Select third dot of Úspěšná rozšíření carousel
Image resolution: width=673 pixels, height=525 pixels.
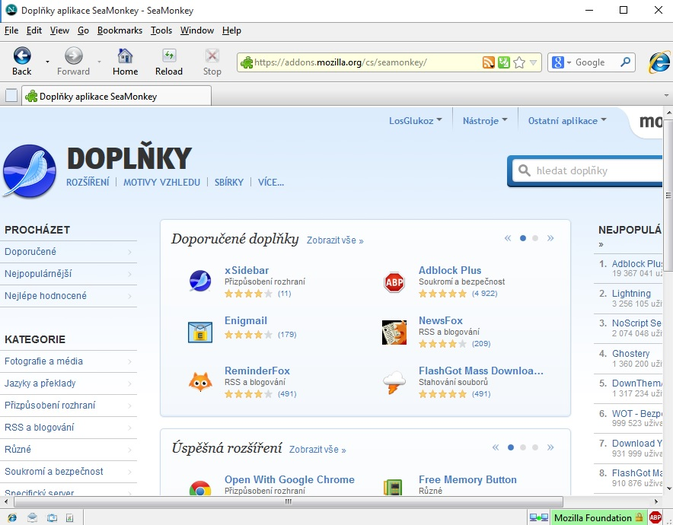(535, 447)
